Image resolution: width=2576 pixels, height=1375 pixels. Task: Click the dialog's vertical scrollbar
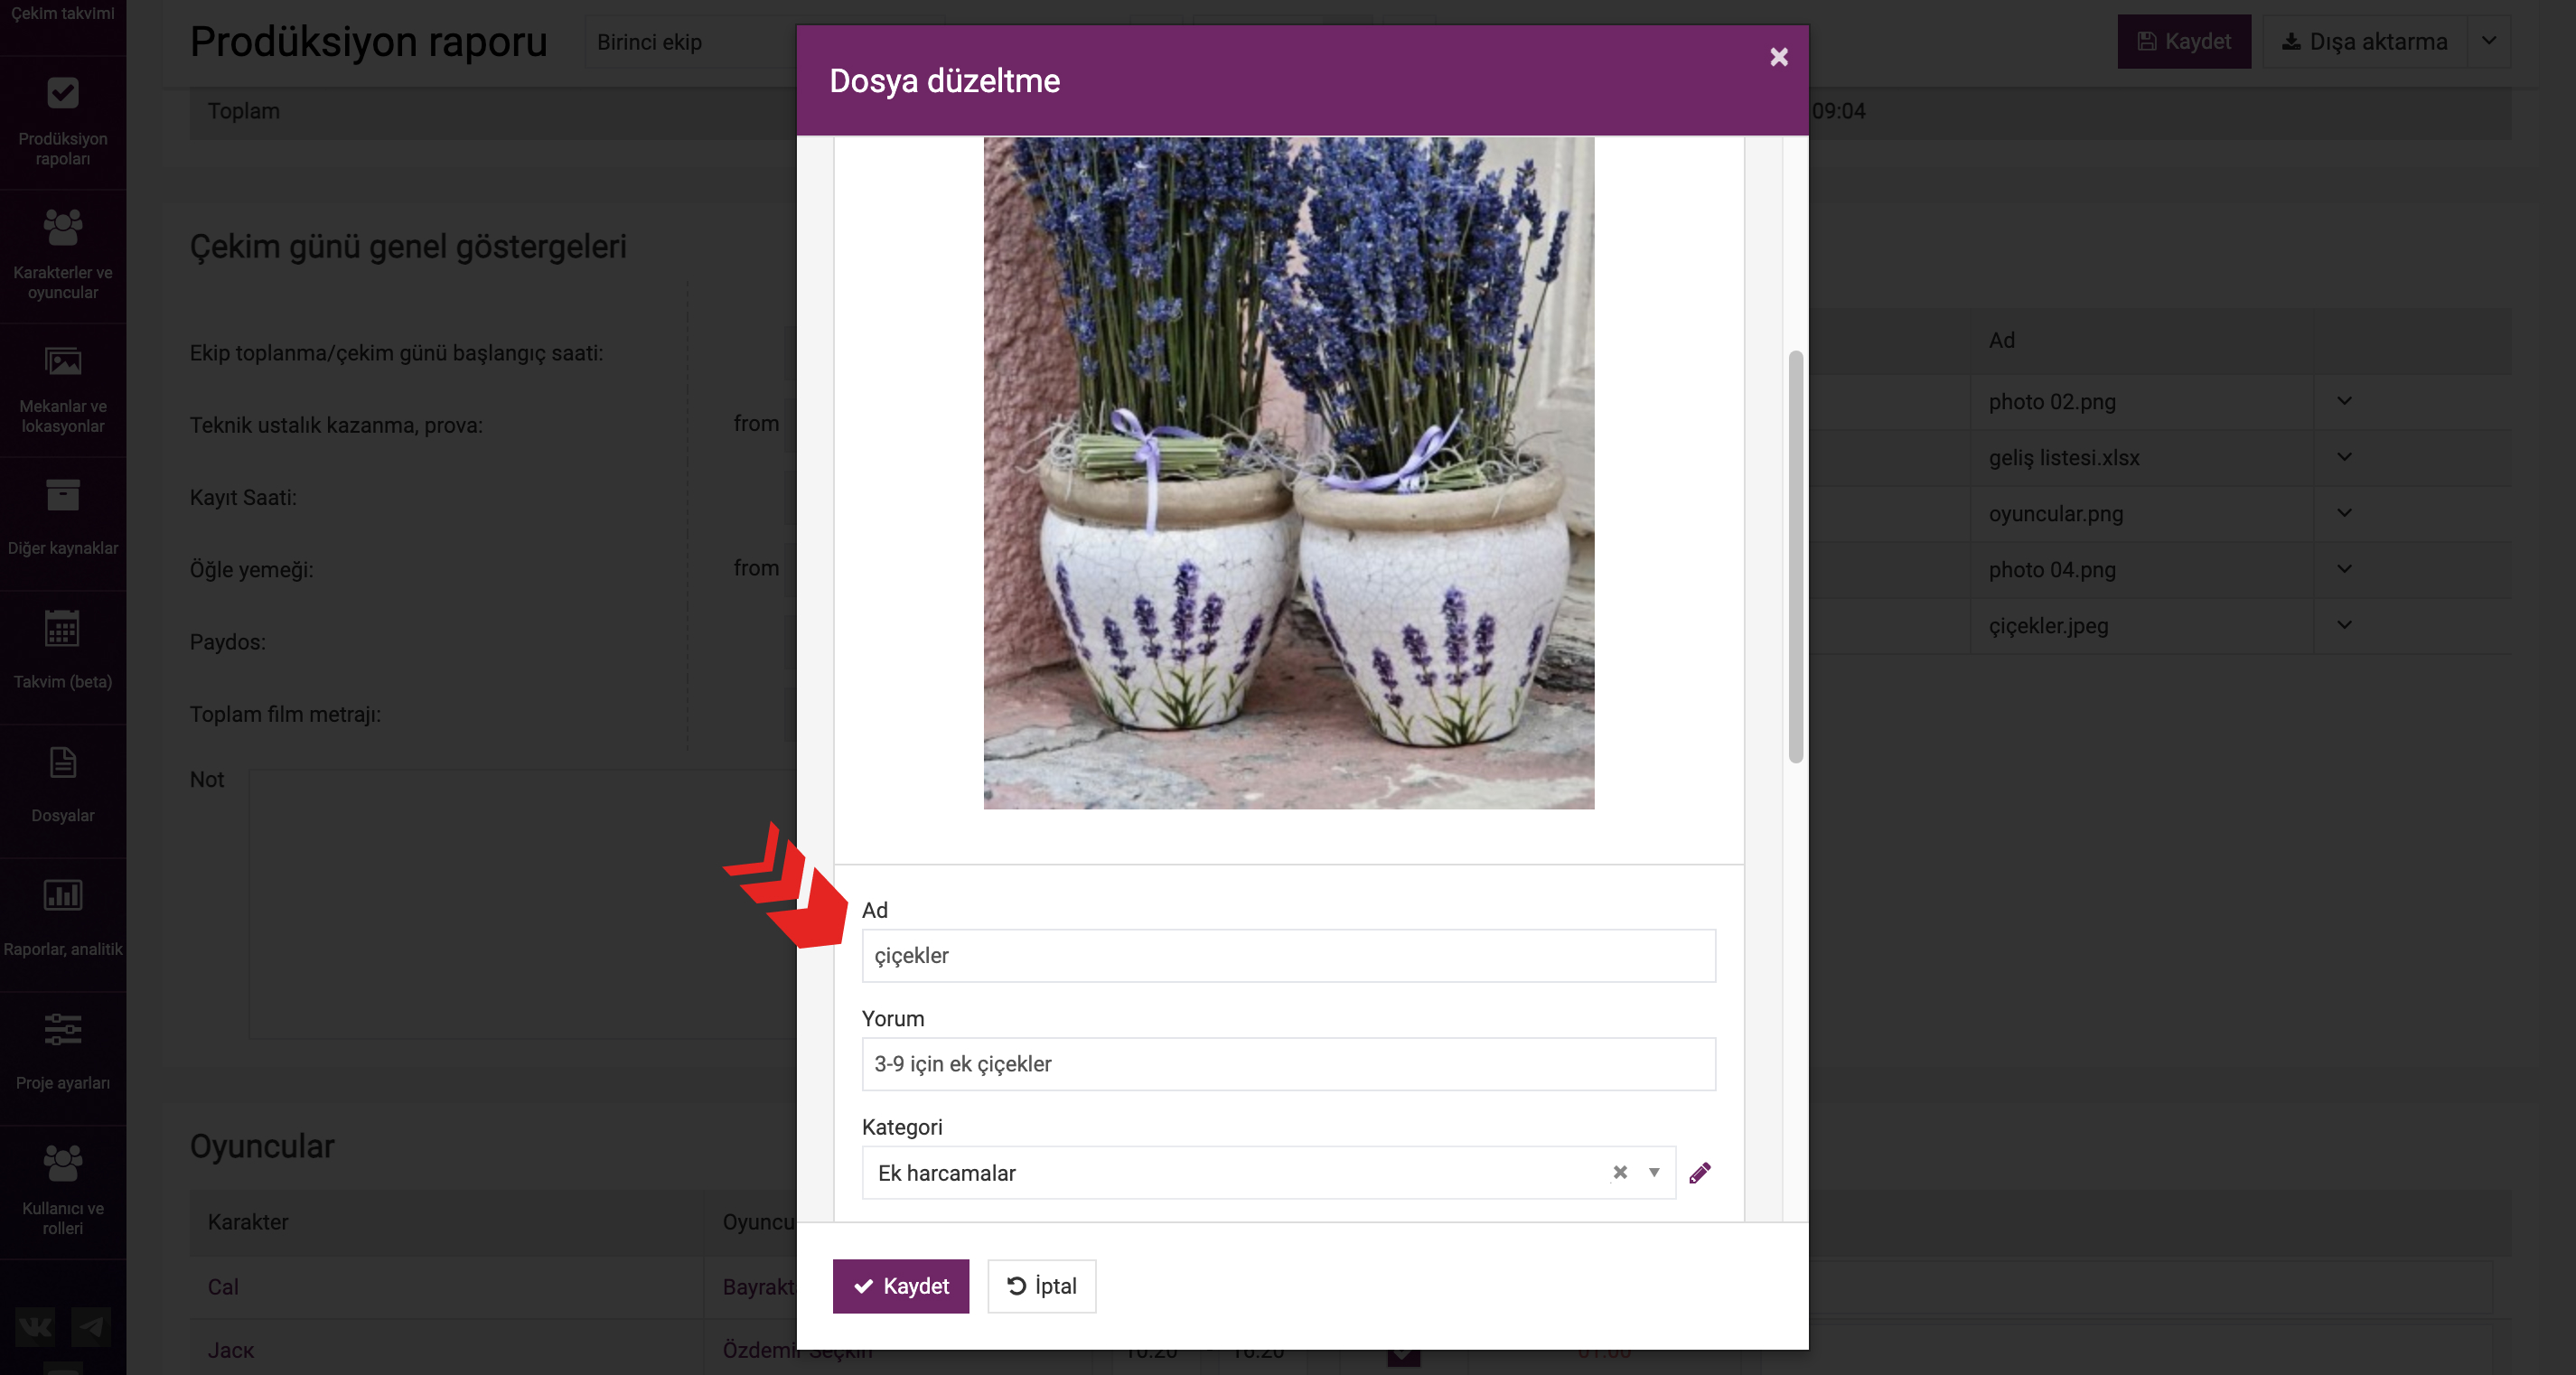[1795, 556]
